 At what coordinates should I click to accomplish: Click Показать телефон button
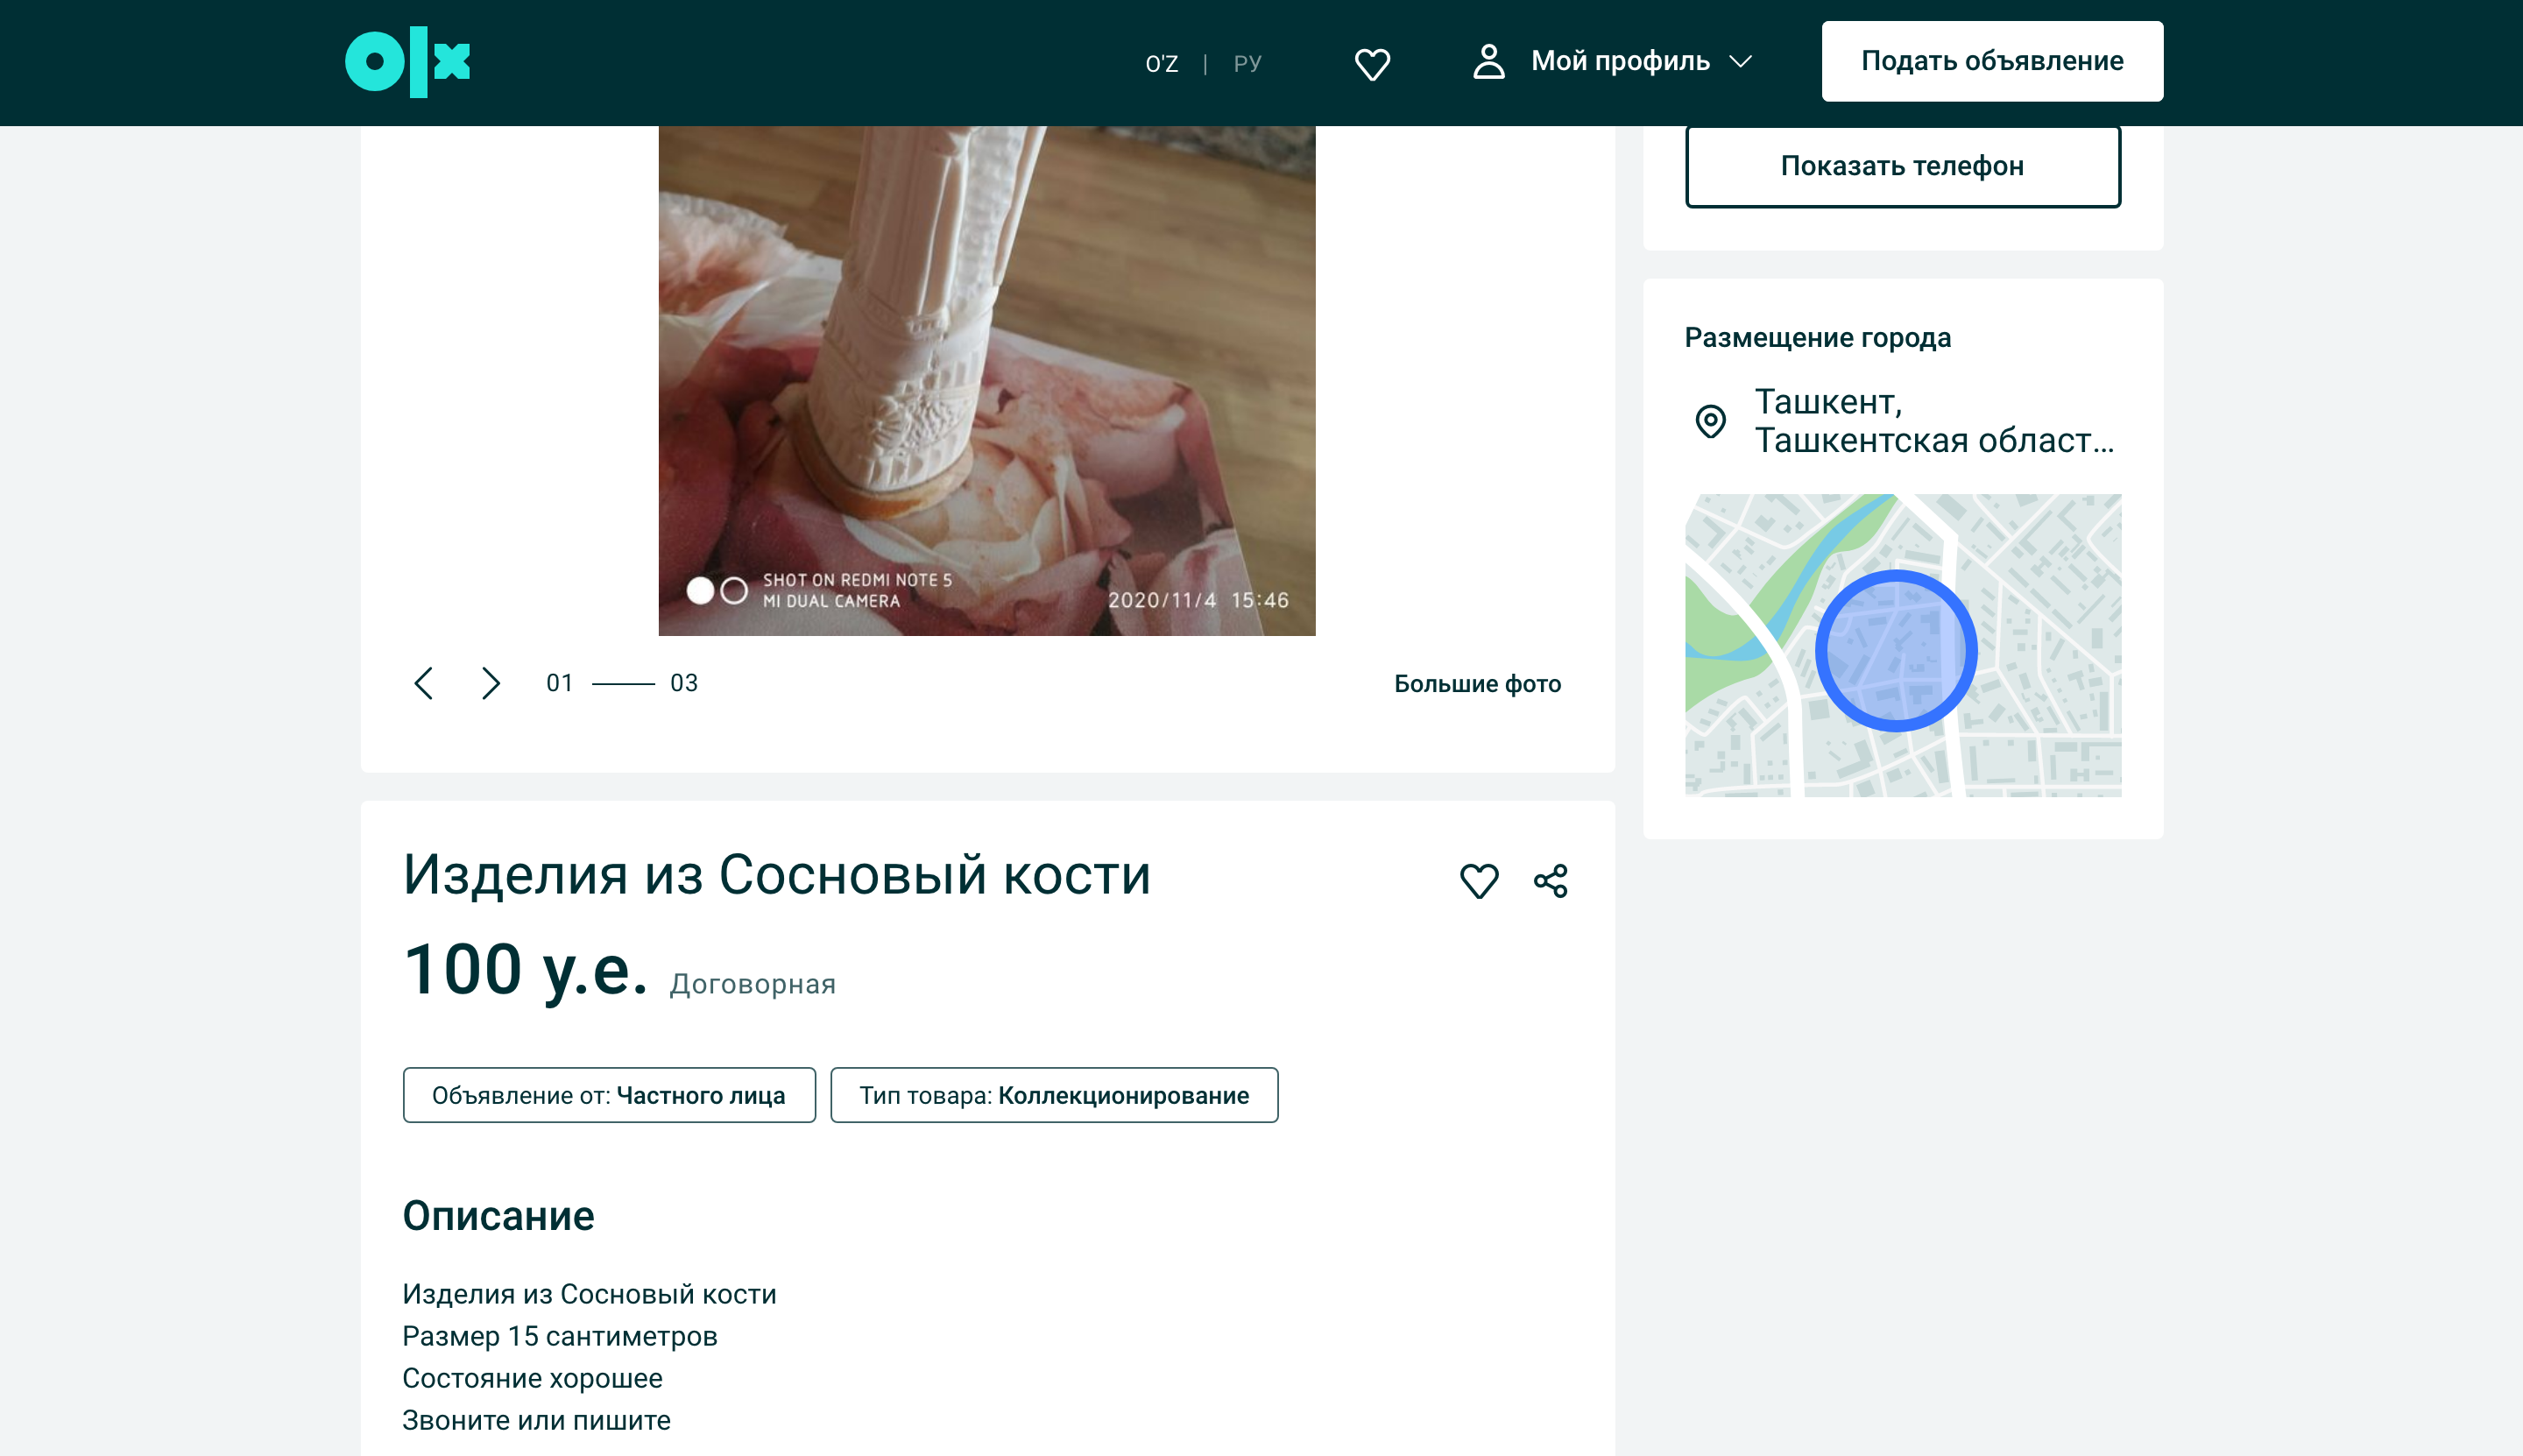tap(1902, 166)
